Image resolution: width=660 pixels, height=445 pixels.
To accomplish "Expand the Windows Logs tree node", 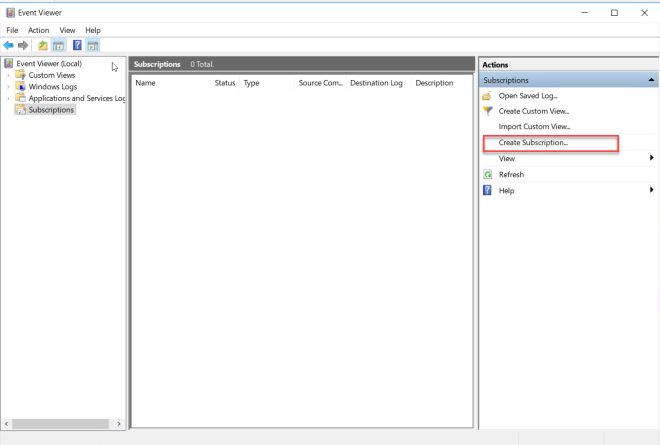I will click(8, 87).
